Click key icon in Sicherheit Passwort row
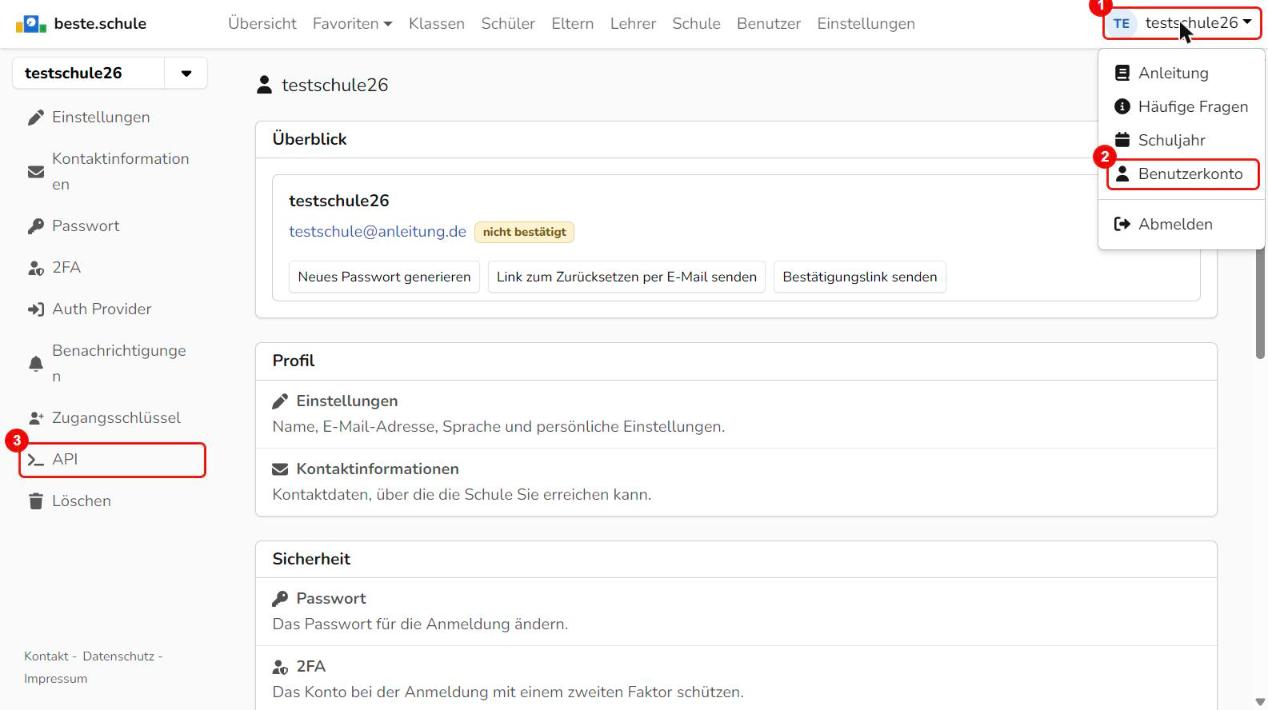This screenshot has height=710, width=1268. pos(280,599)
